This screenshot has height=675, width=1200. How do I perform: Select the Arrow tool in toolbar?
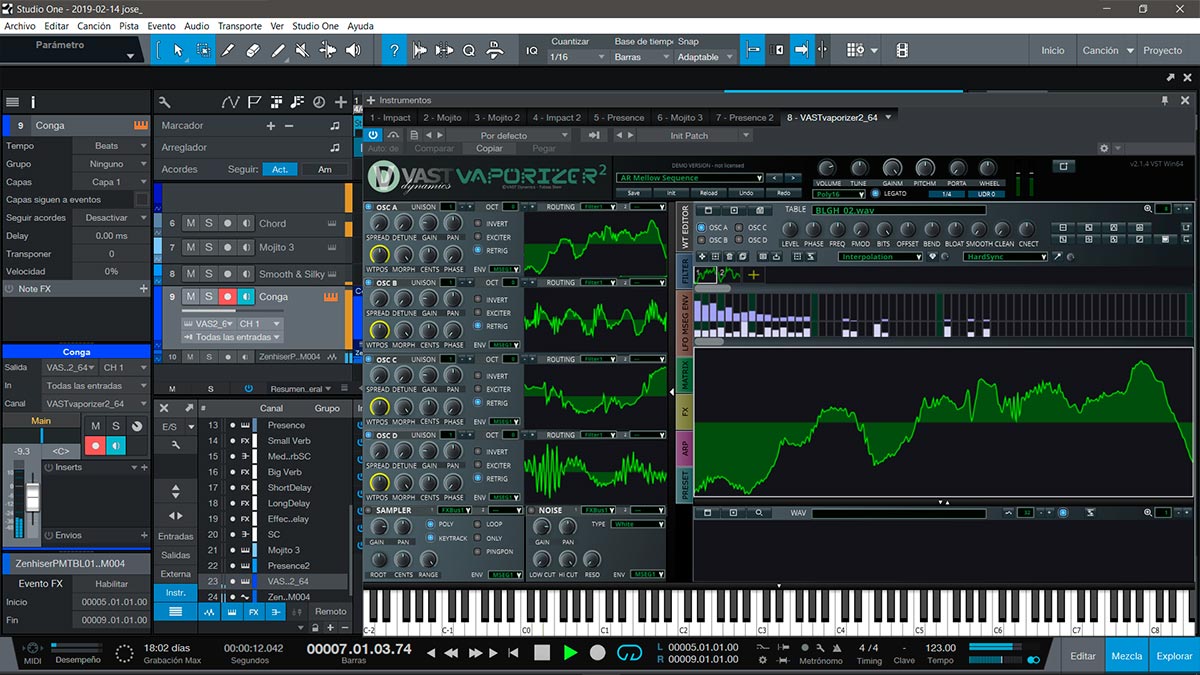point(178,50)
